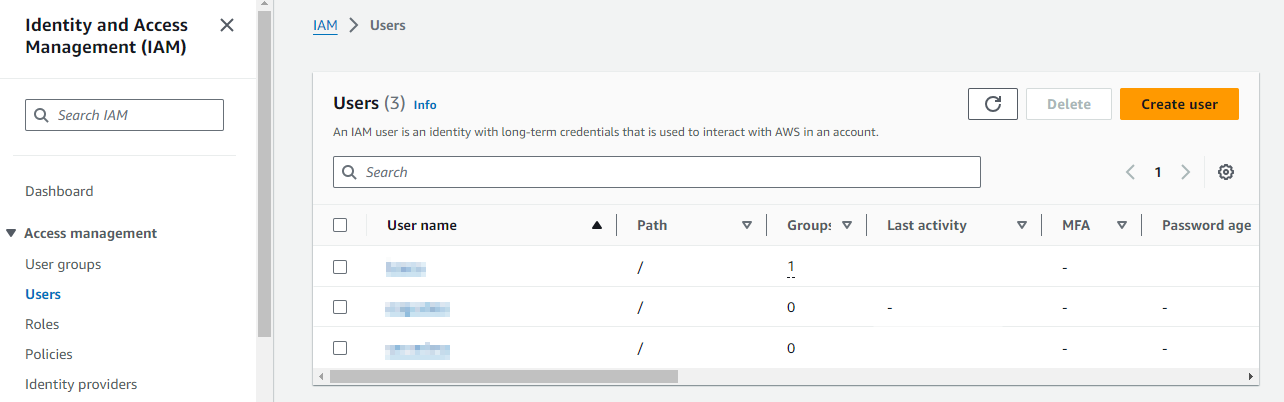Sort by User name ascending arrow
Screen dimensions: 1284x402
pyautogui.click(x=597, y=225)
